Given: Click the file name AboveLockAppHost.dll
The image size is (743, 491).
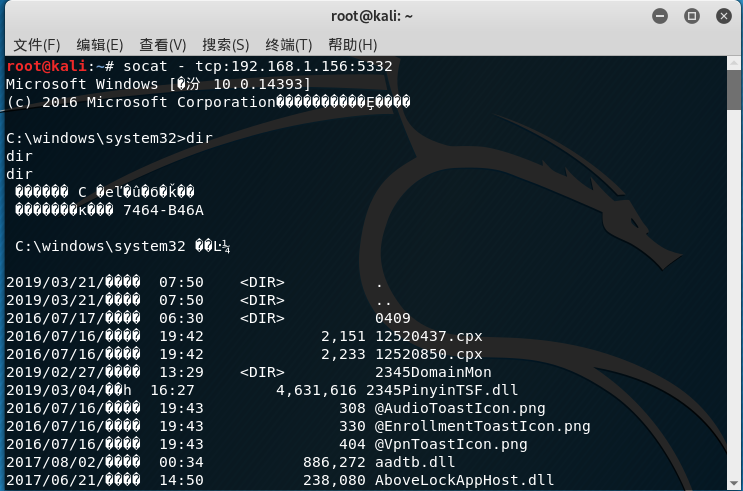Looking at the screenshot, I should coord(464,481).
